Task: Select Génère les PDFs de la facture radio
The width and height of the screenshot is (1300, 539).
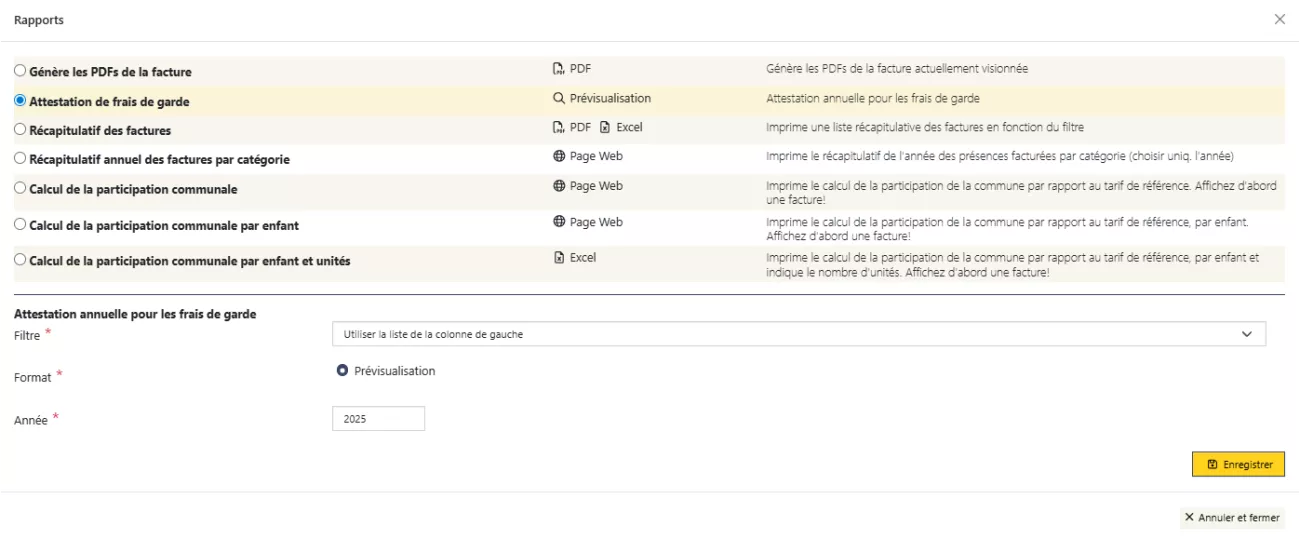Action: tap(20, 72)
